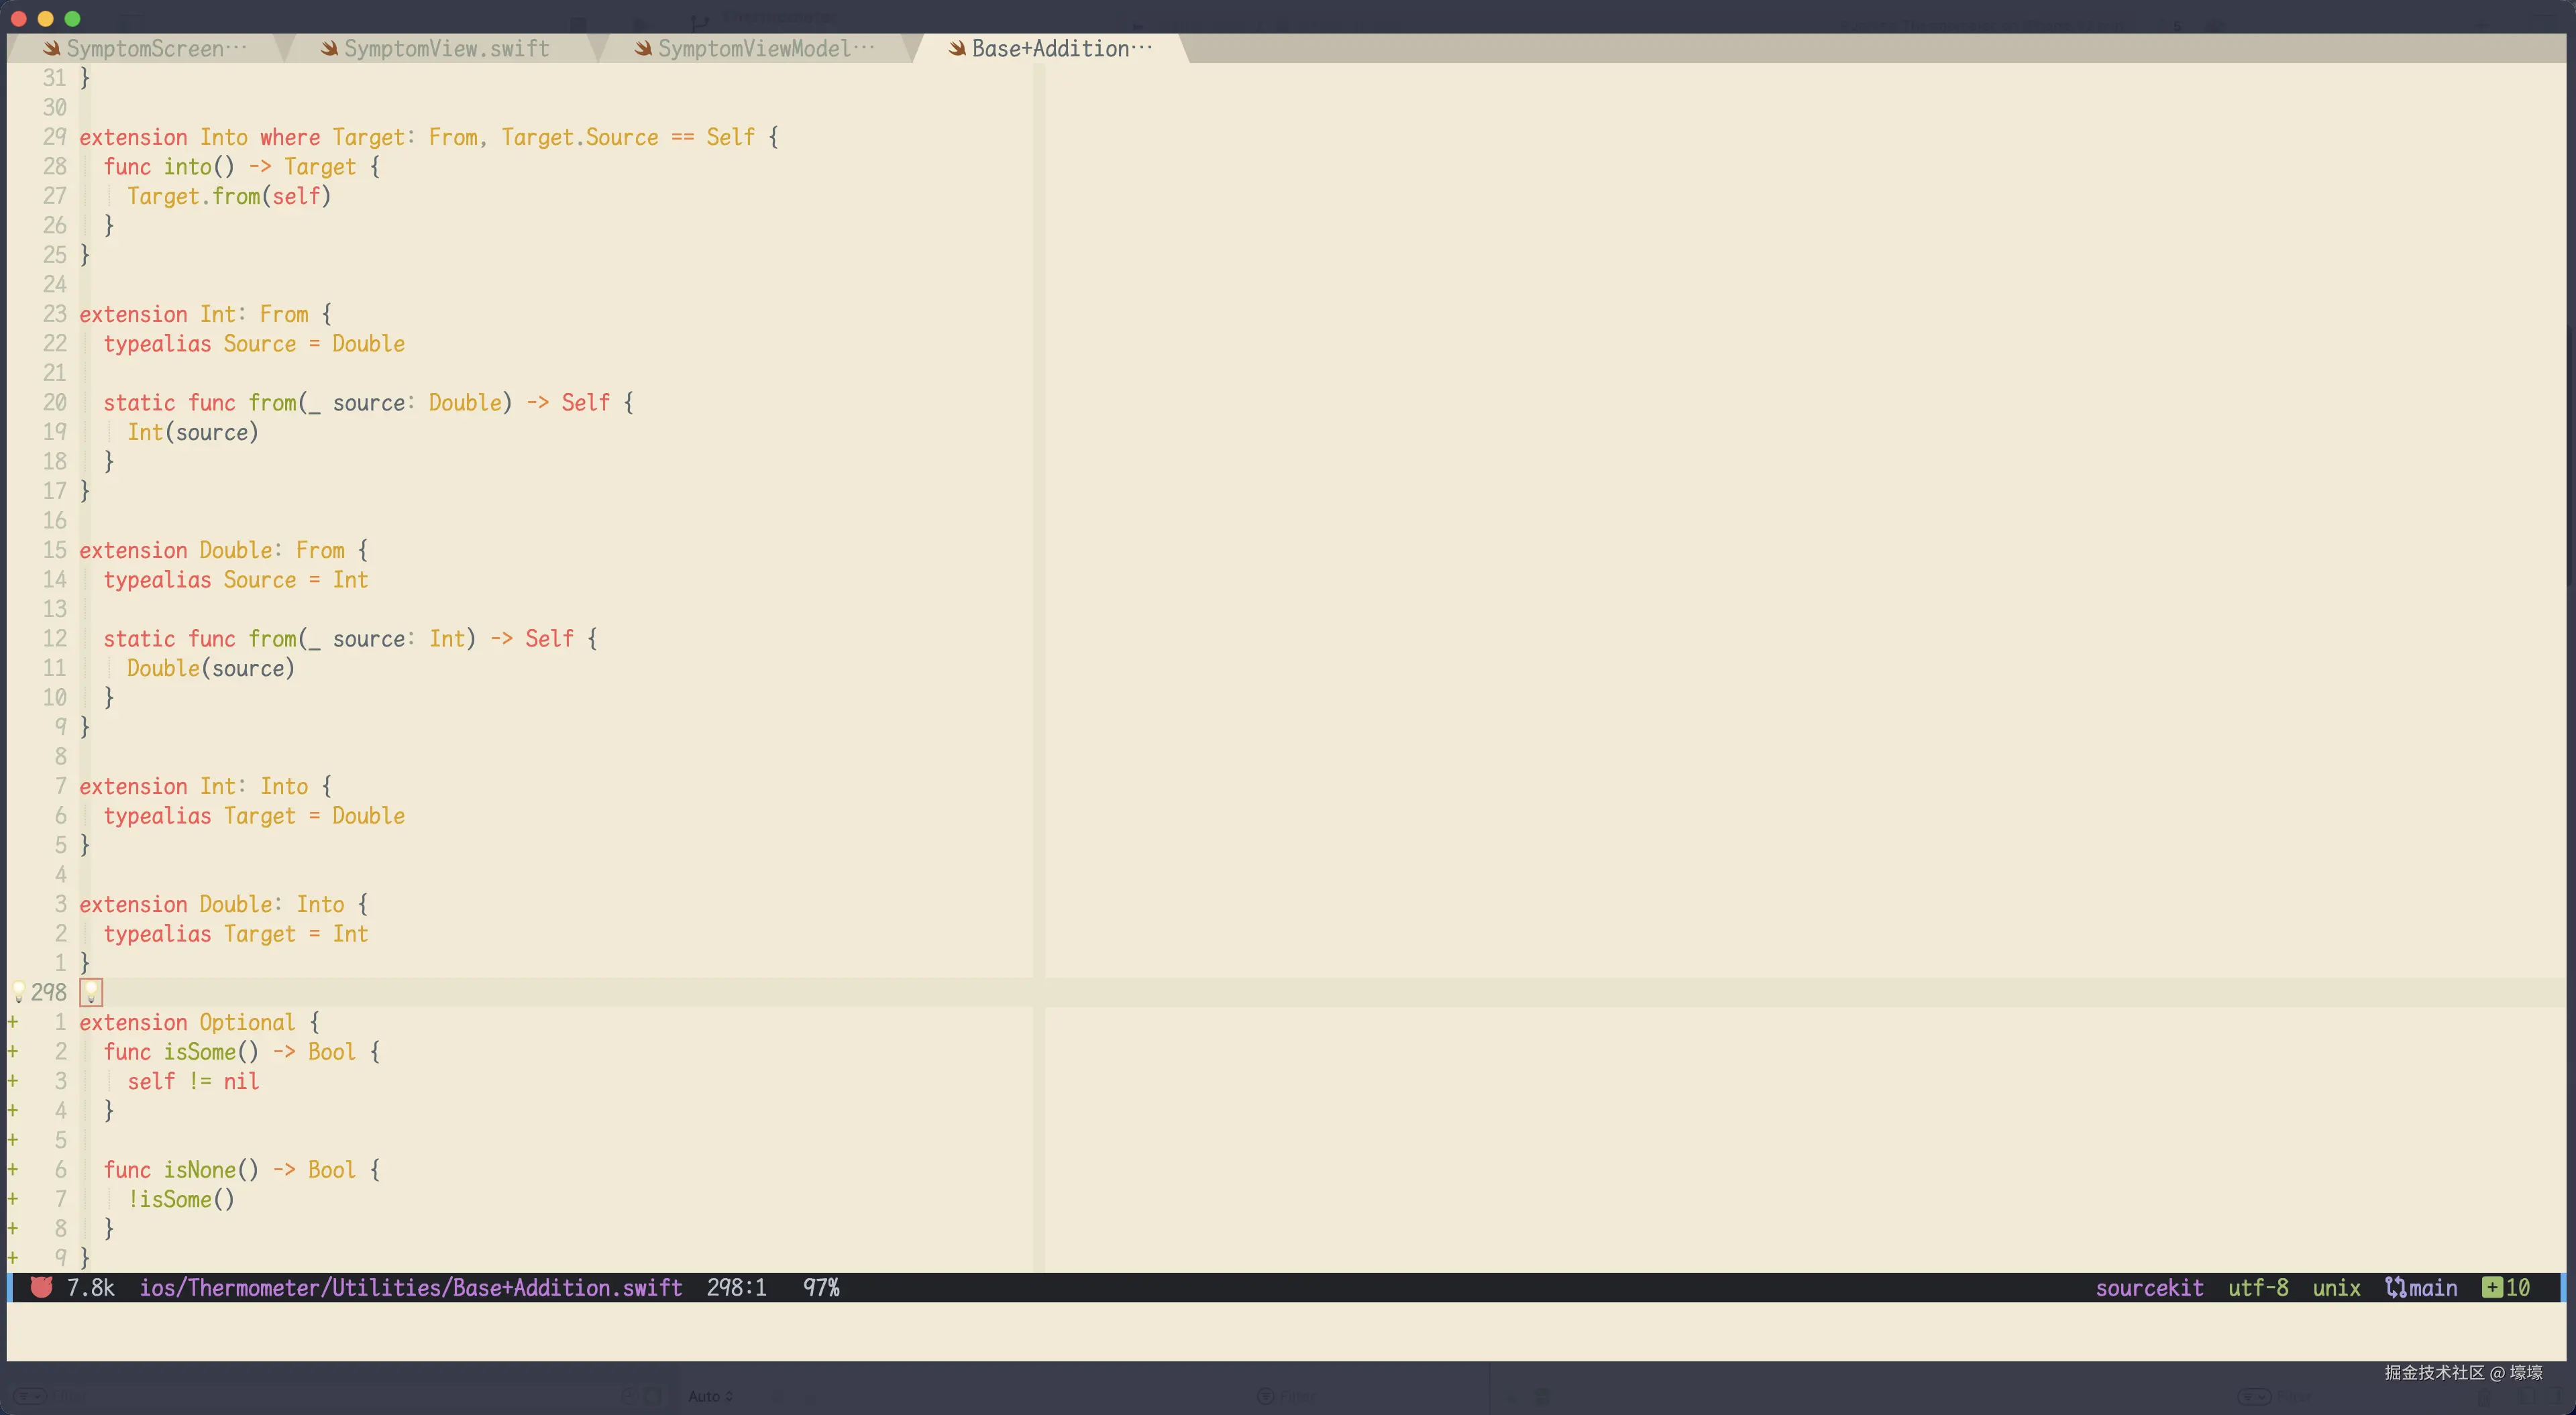Click the Swift icon on SymptomScreen tab
The height and width of the screenshot is (1415, 2576).
tap(52, 48)
